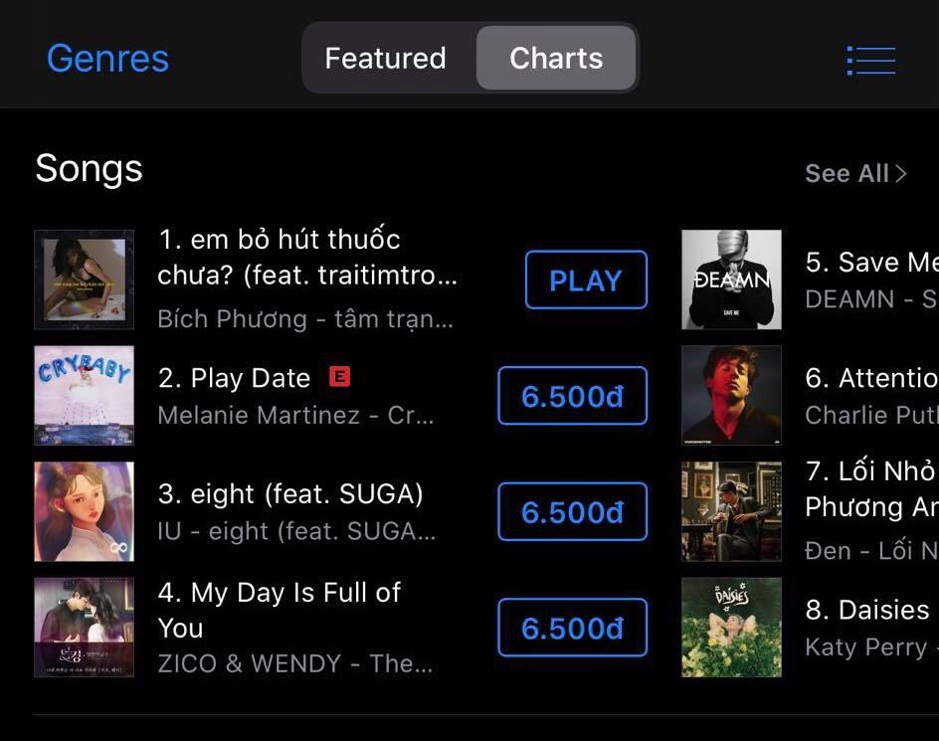
Task: Tap the Cry Baby album cover
Action: 84,396
